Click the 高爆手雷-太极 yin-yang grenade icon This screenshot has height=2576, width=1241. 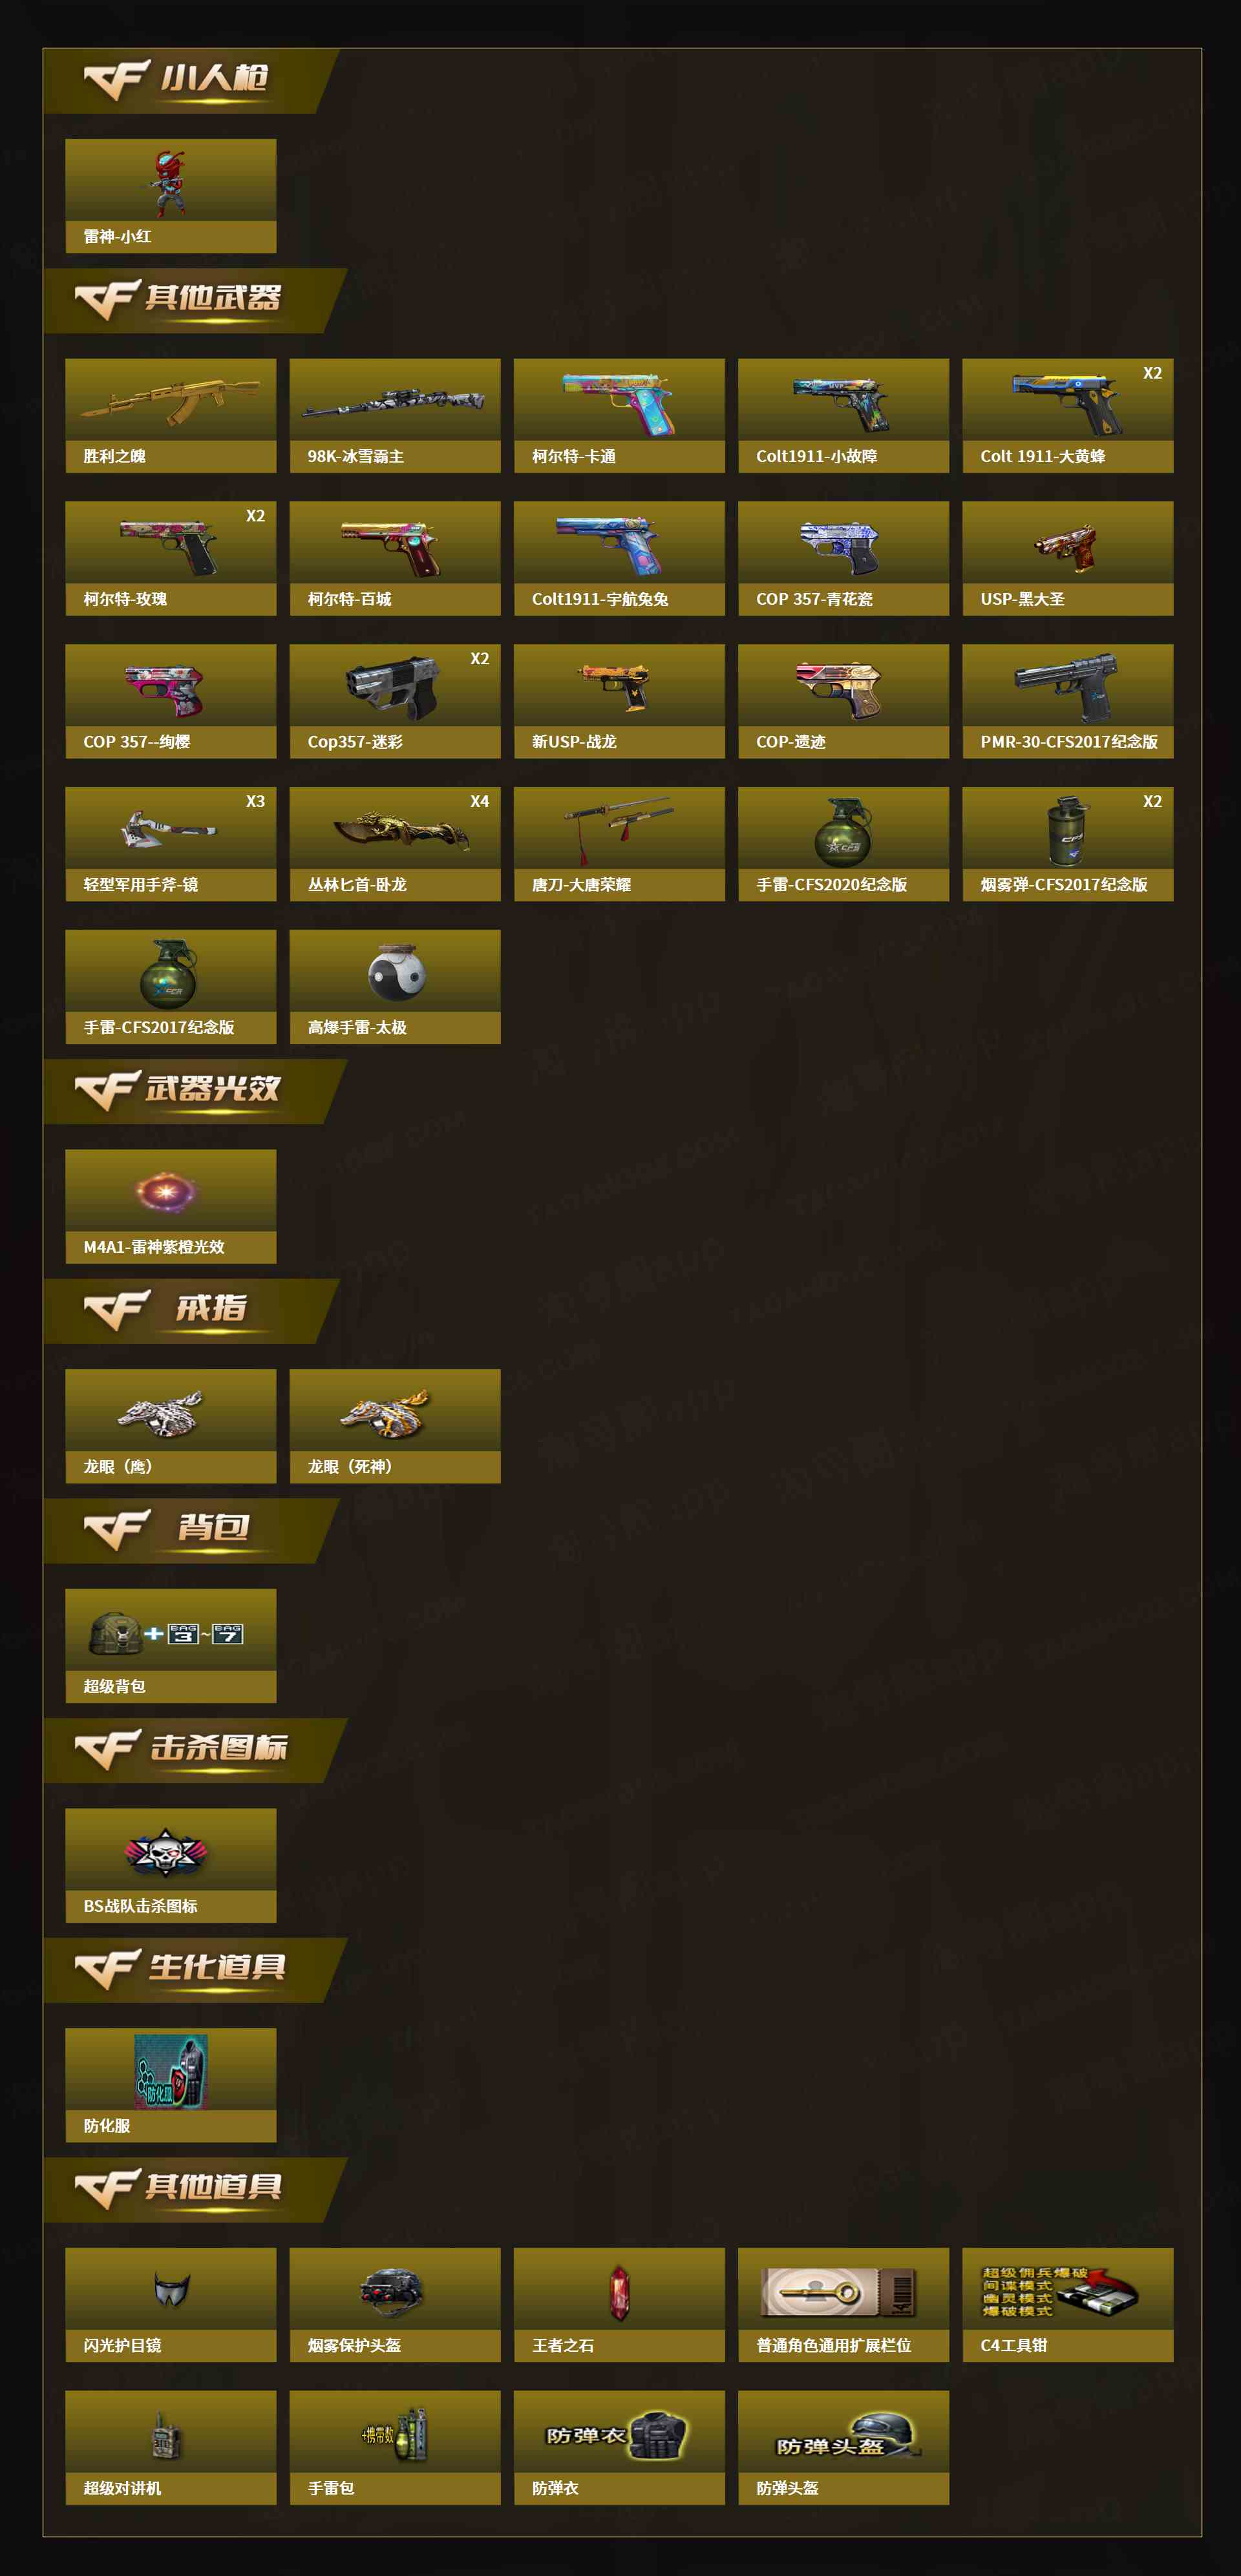pos(397,973)
